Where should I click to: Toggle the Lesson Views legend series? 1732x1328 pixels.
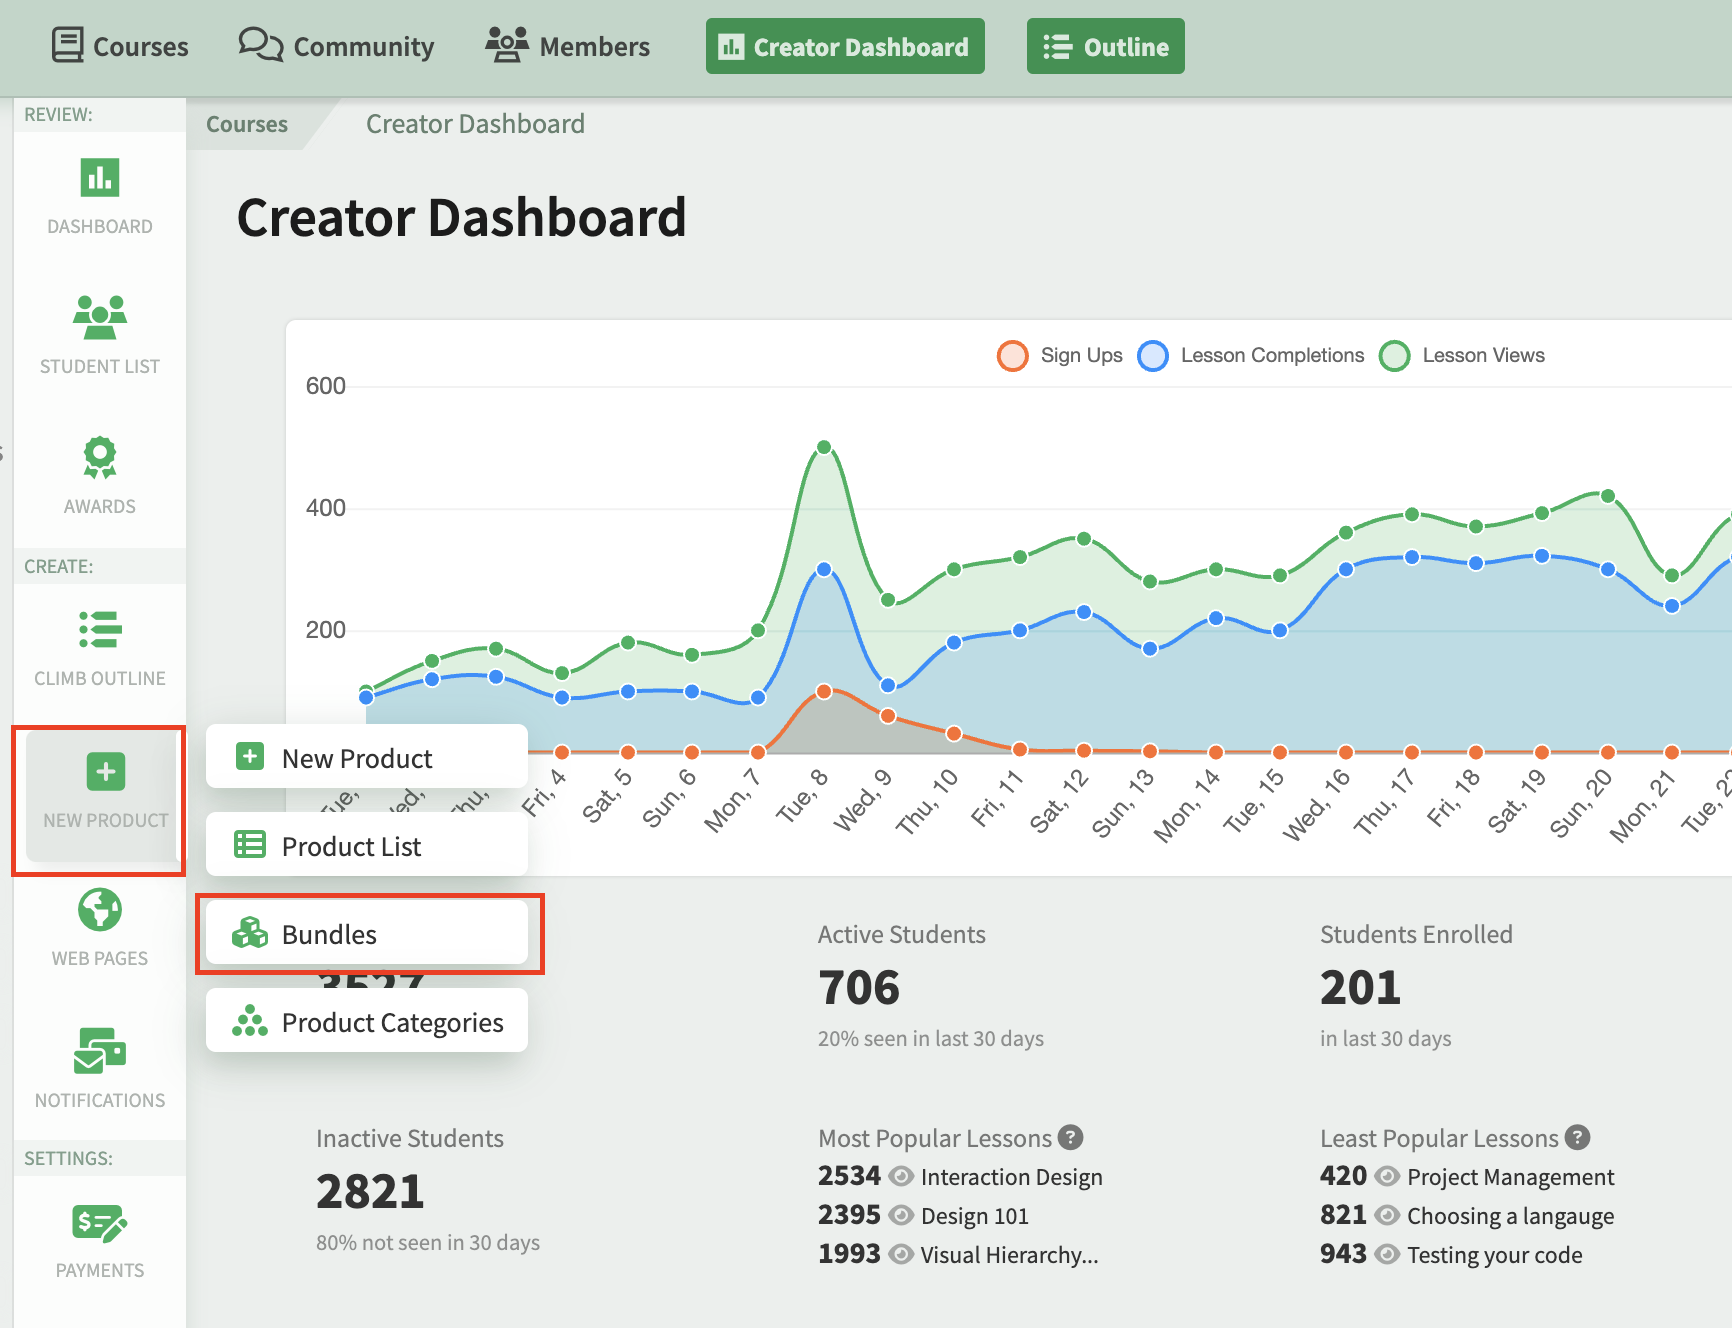(1462, 355)
